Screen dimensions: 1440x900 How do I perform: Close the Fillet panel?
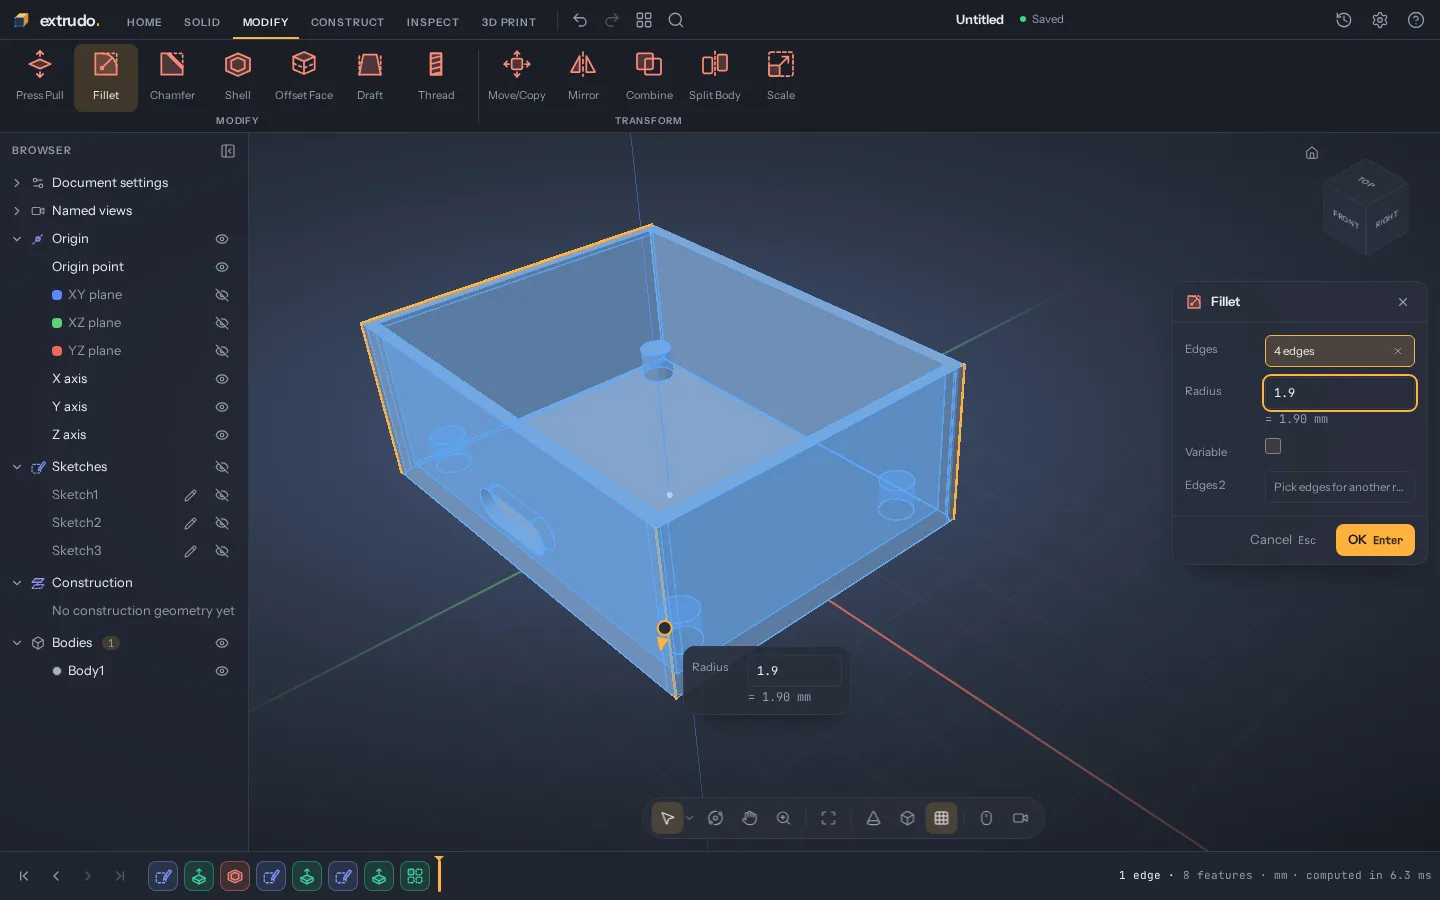coord(1403,302)
